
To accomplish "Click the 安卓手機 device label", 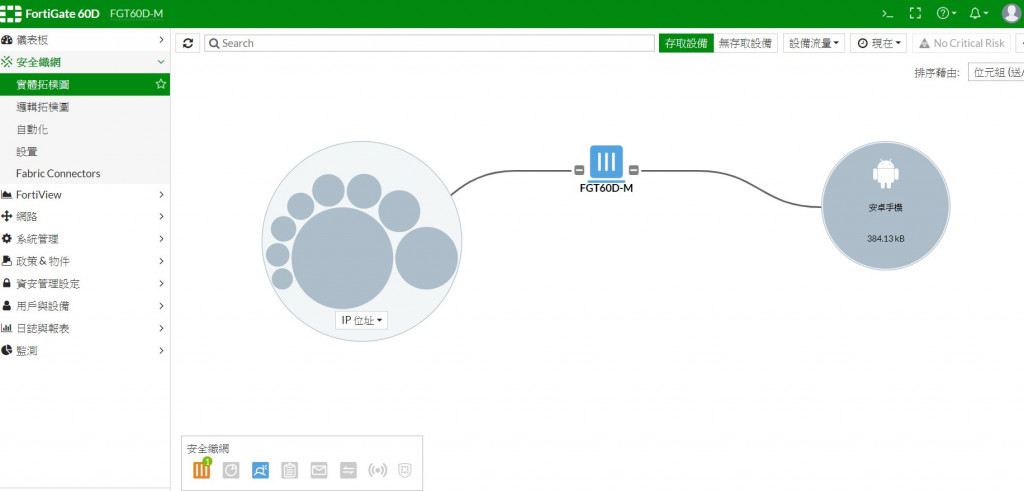I will coord(886,207).
